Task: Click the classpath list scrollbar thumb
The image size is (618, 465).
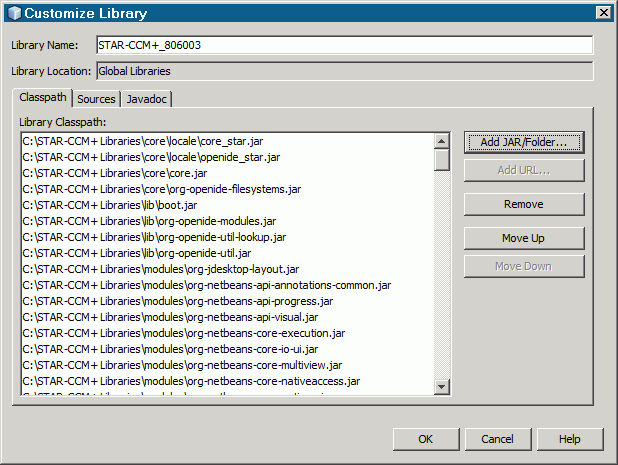Action: coord(442,160)
